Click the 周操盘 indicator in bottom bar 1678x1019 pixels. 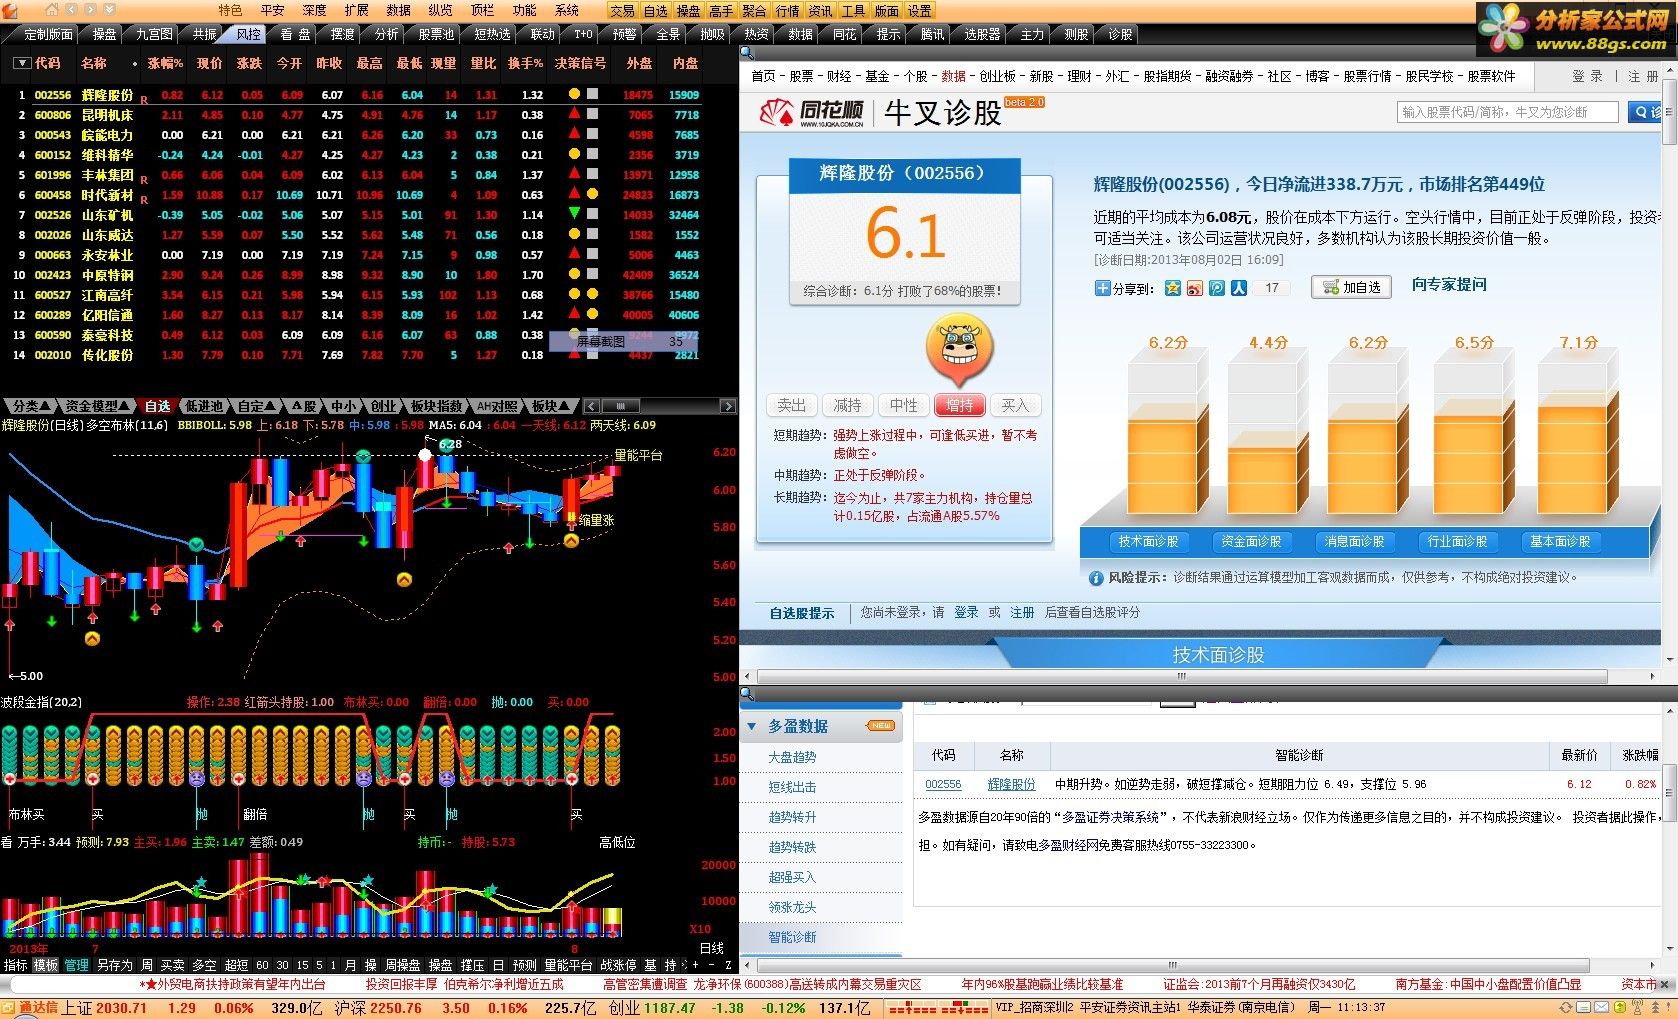tap(403, 965)
